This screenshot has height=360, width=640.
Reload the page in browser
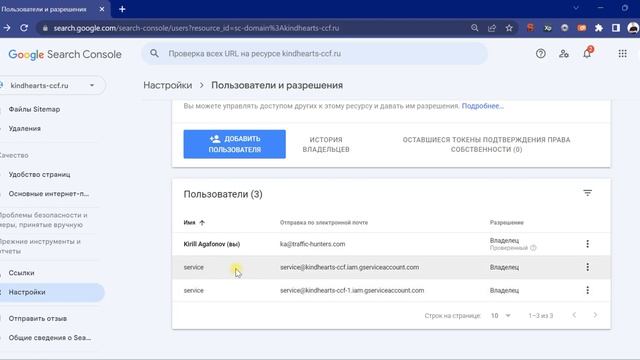[x=24, y=28]
